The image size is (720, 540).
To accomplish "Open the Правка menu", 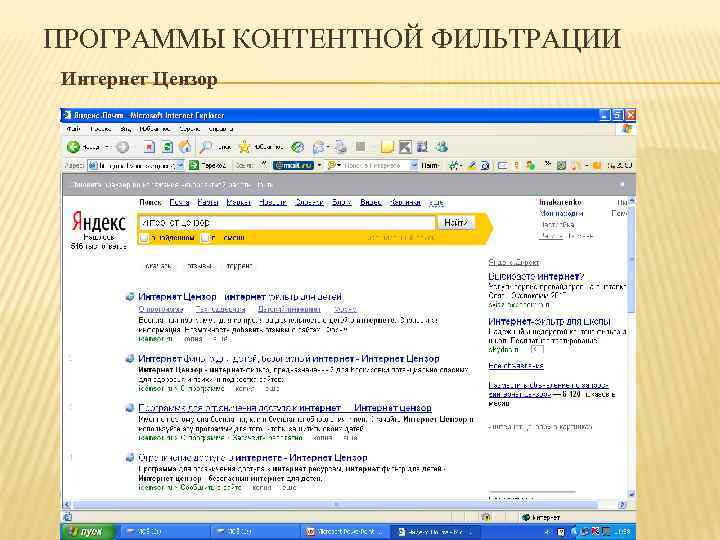I will tap(101, 129).
